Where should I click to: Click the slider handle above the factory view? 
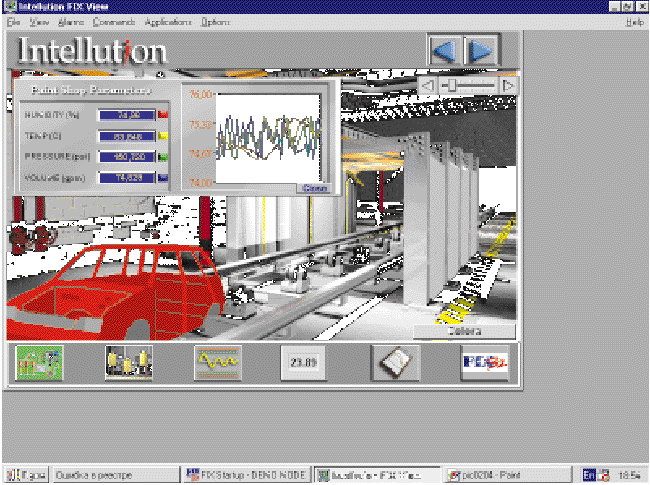[451, 85]
